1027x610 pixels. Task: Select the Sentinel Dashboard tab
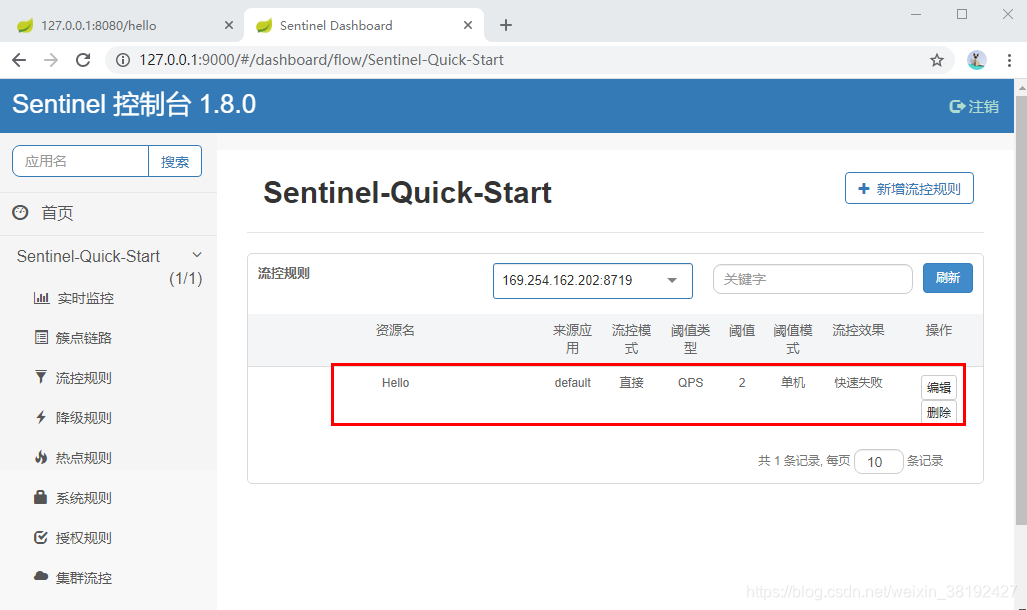(364, 25)
